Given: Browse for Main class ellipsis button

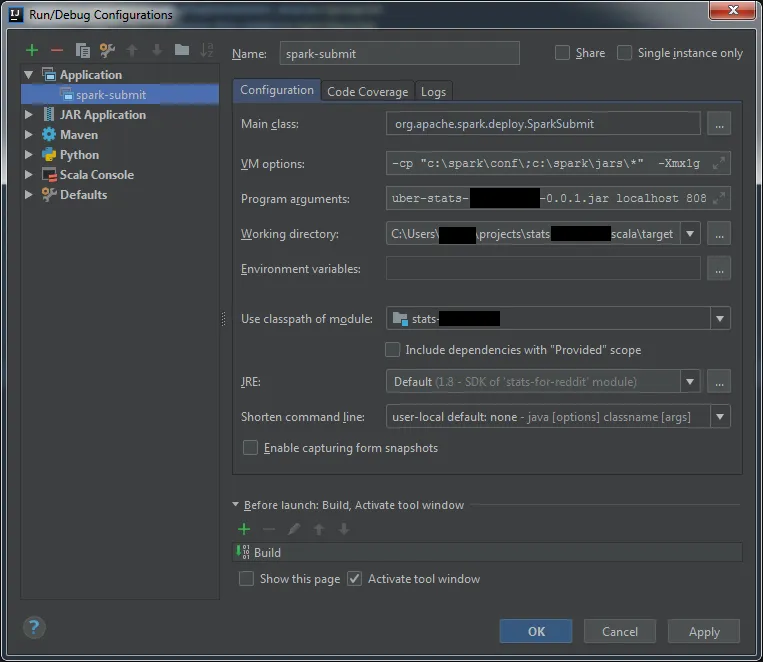Looking at the screenshot, I should point(719,124).
